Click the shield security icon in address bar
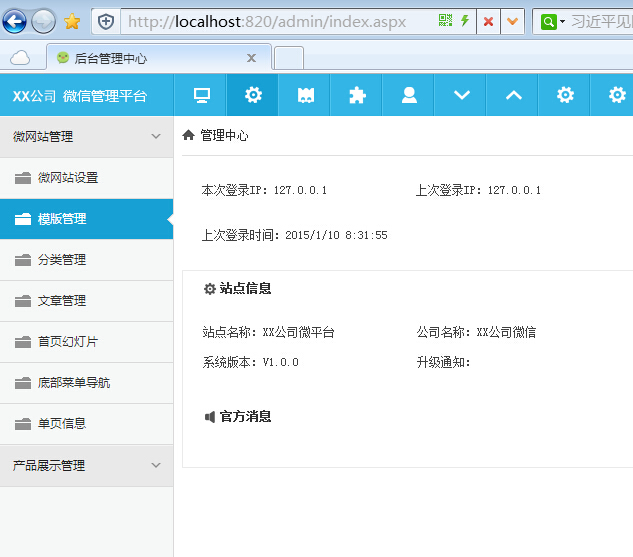The image size is (633, 557). click(106, 21)
